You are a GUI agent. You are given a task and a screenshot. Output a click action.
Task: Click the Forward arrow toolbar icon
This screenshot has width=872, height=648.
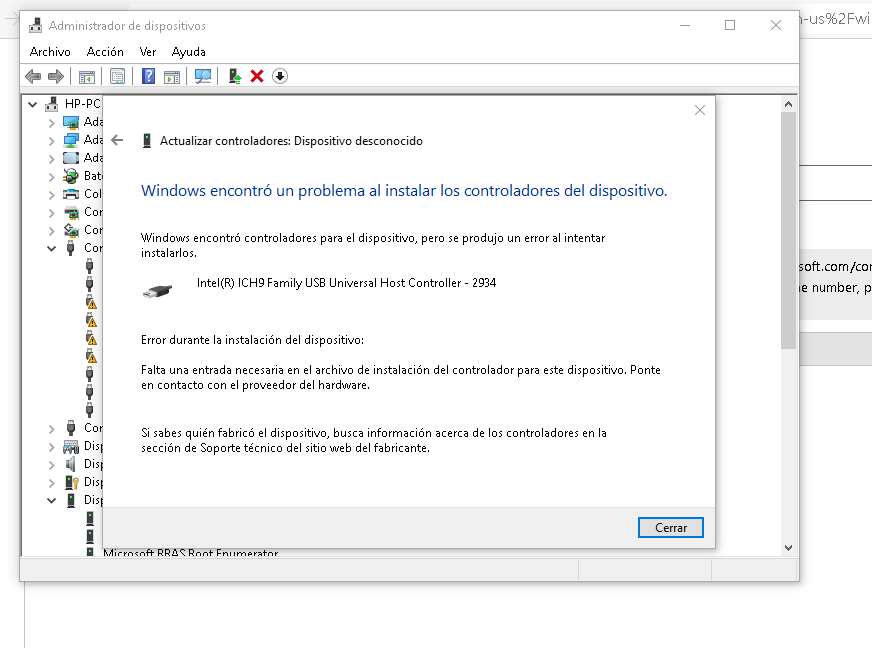coord(56,76)
